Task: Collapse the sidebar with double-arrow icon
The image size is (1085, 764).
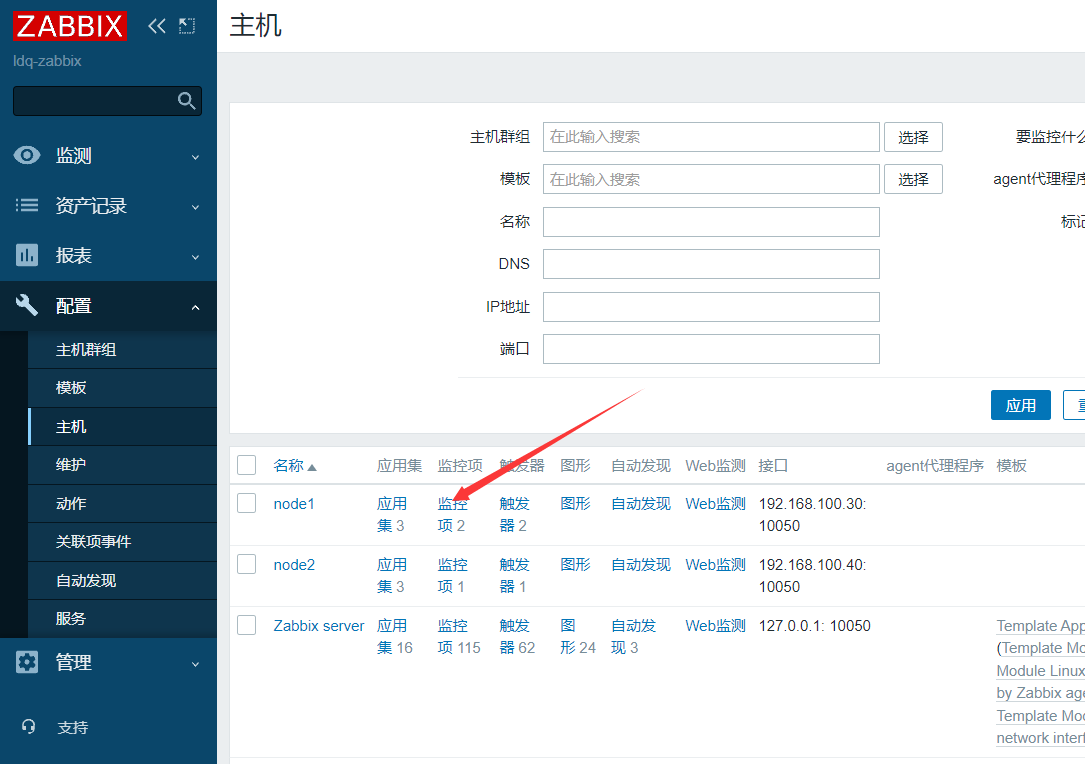Action: click(x=157, y=26)
